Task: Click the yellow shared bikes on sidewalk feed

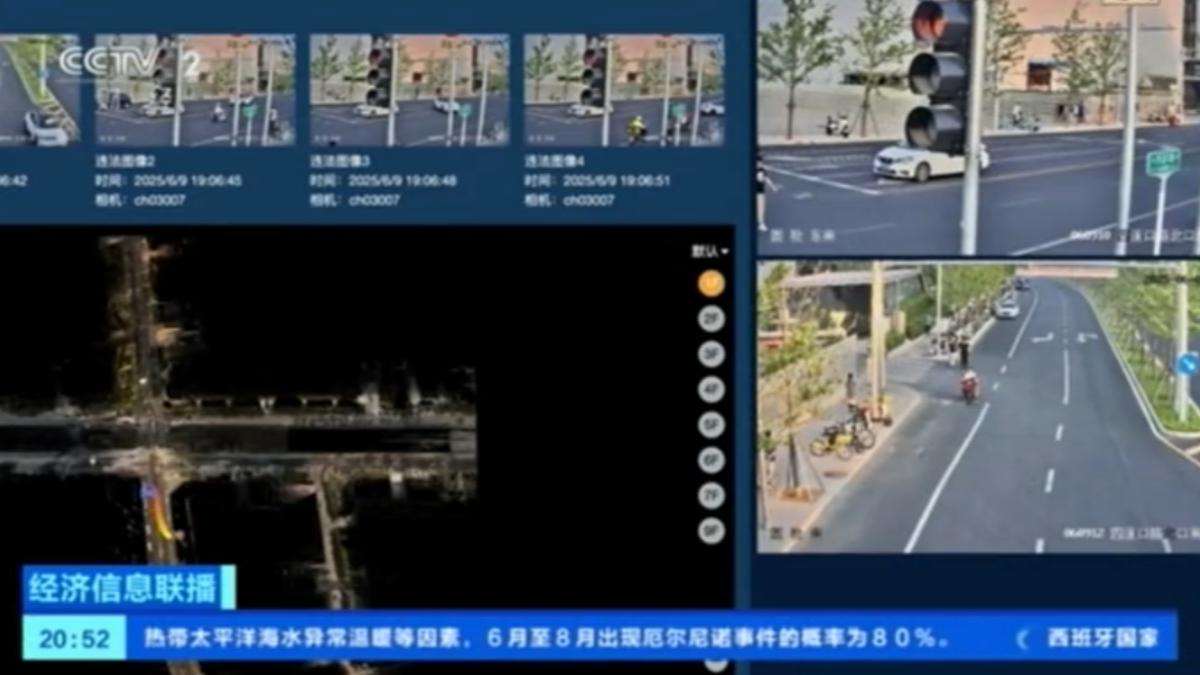Action: (842, 438)
